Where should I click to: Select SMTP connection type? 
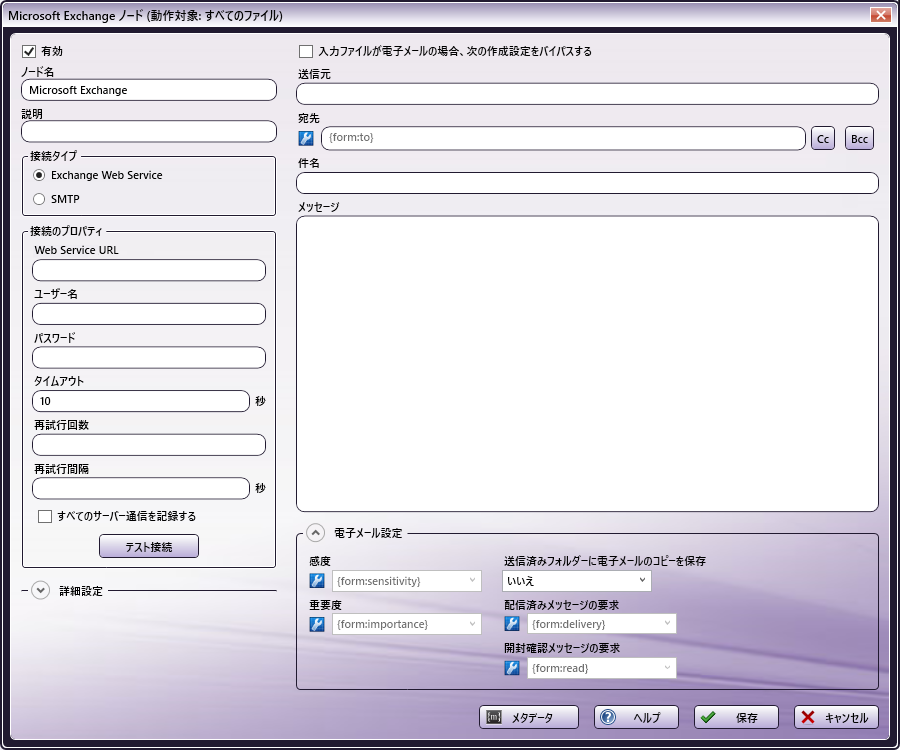pyautogui.click(x=39, y=199)
